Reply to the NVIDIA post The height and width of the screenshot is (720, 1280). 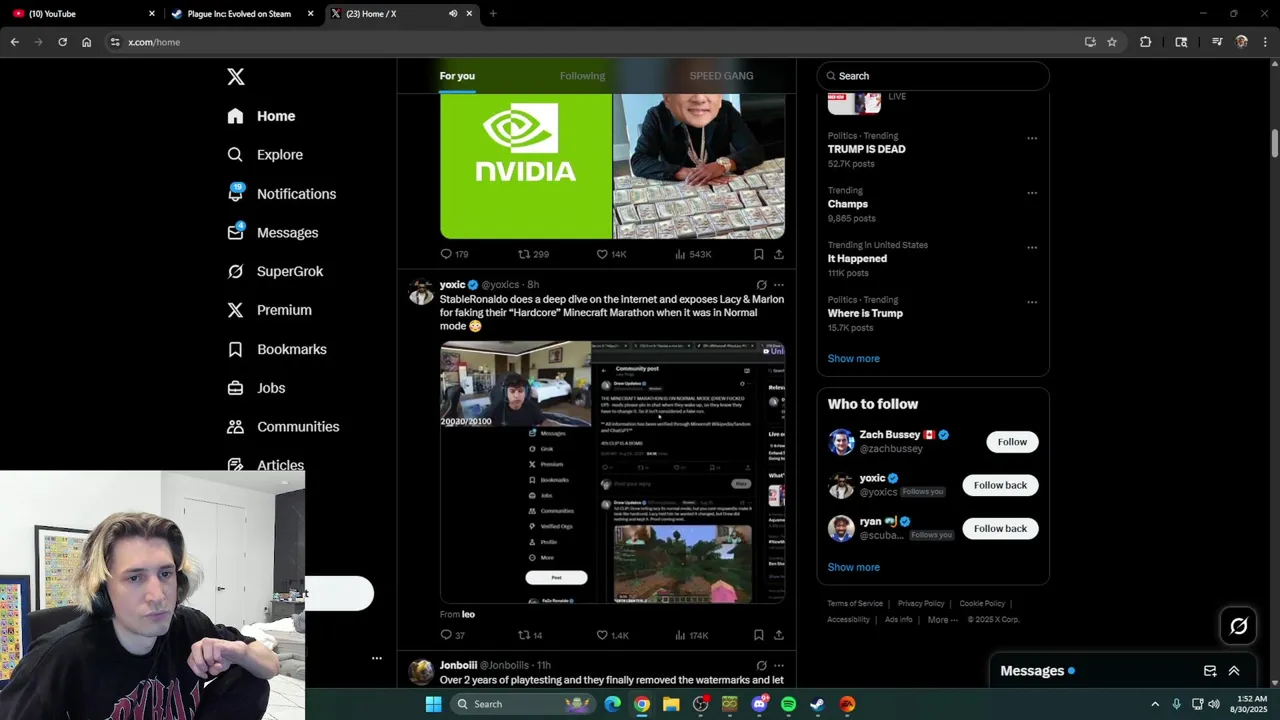pyautogui.click(x=454, y=254)
